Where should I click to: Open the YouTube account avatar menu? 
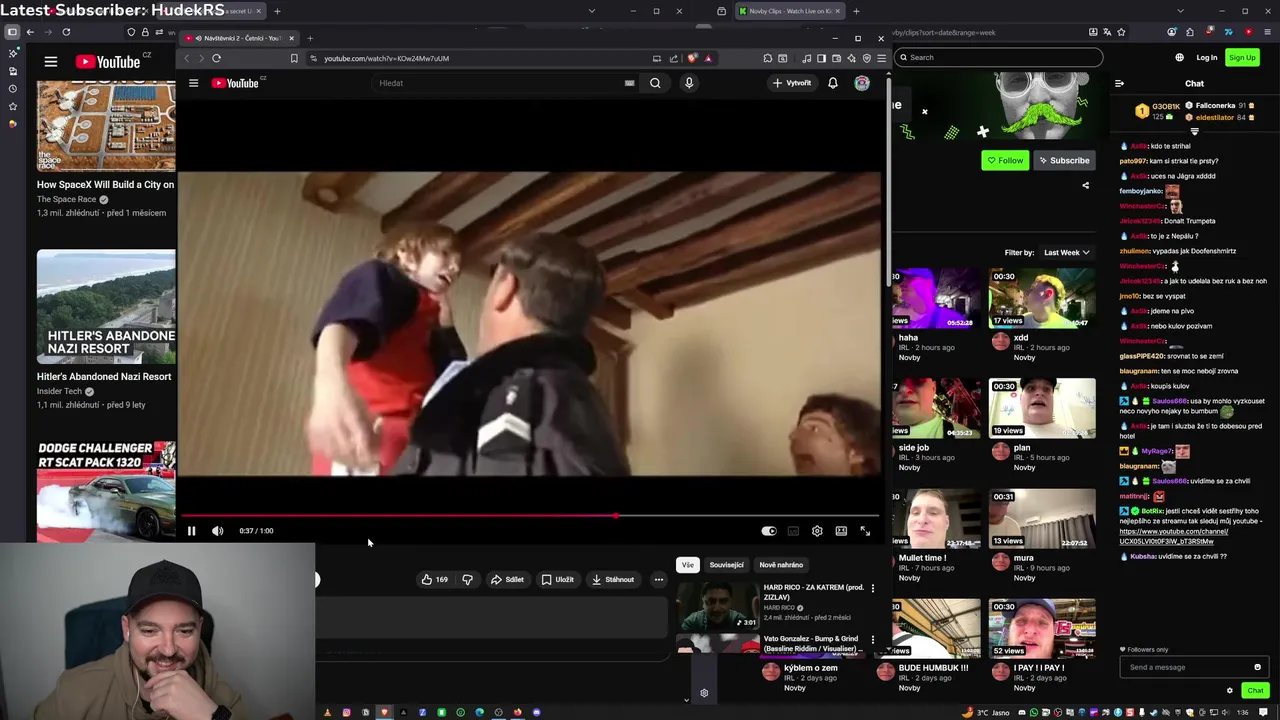(862, 83)
